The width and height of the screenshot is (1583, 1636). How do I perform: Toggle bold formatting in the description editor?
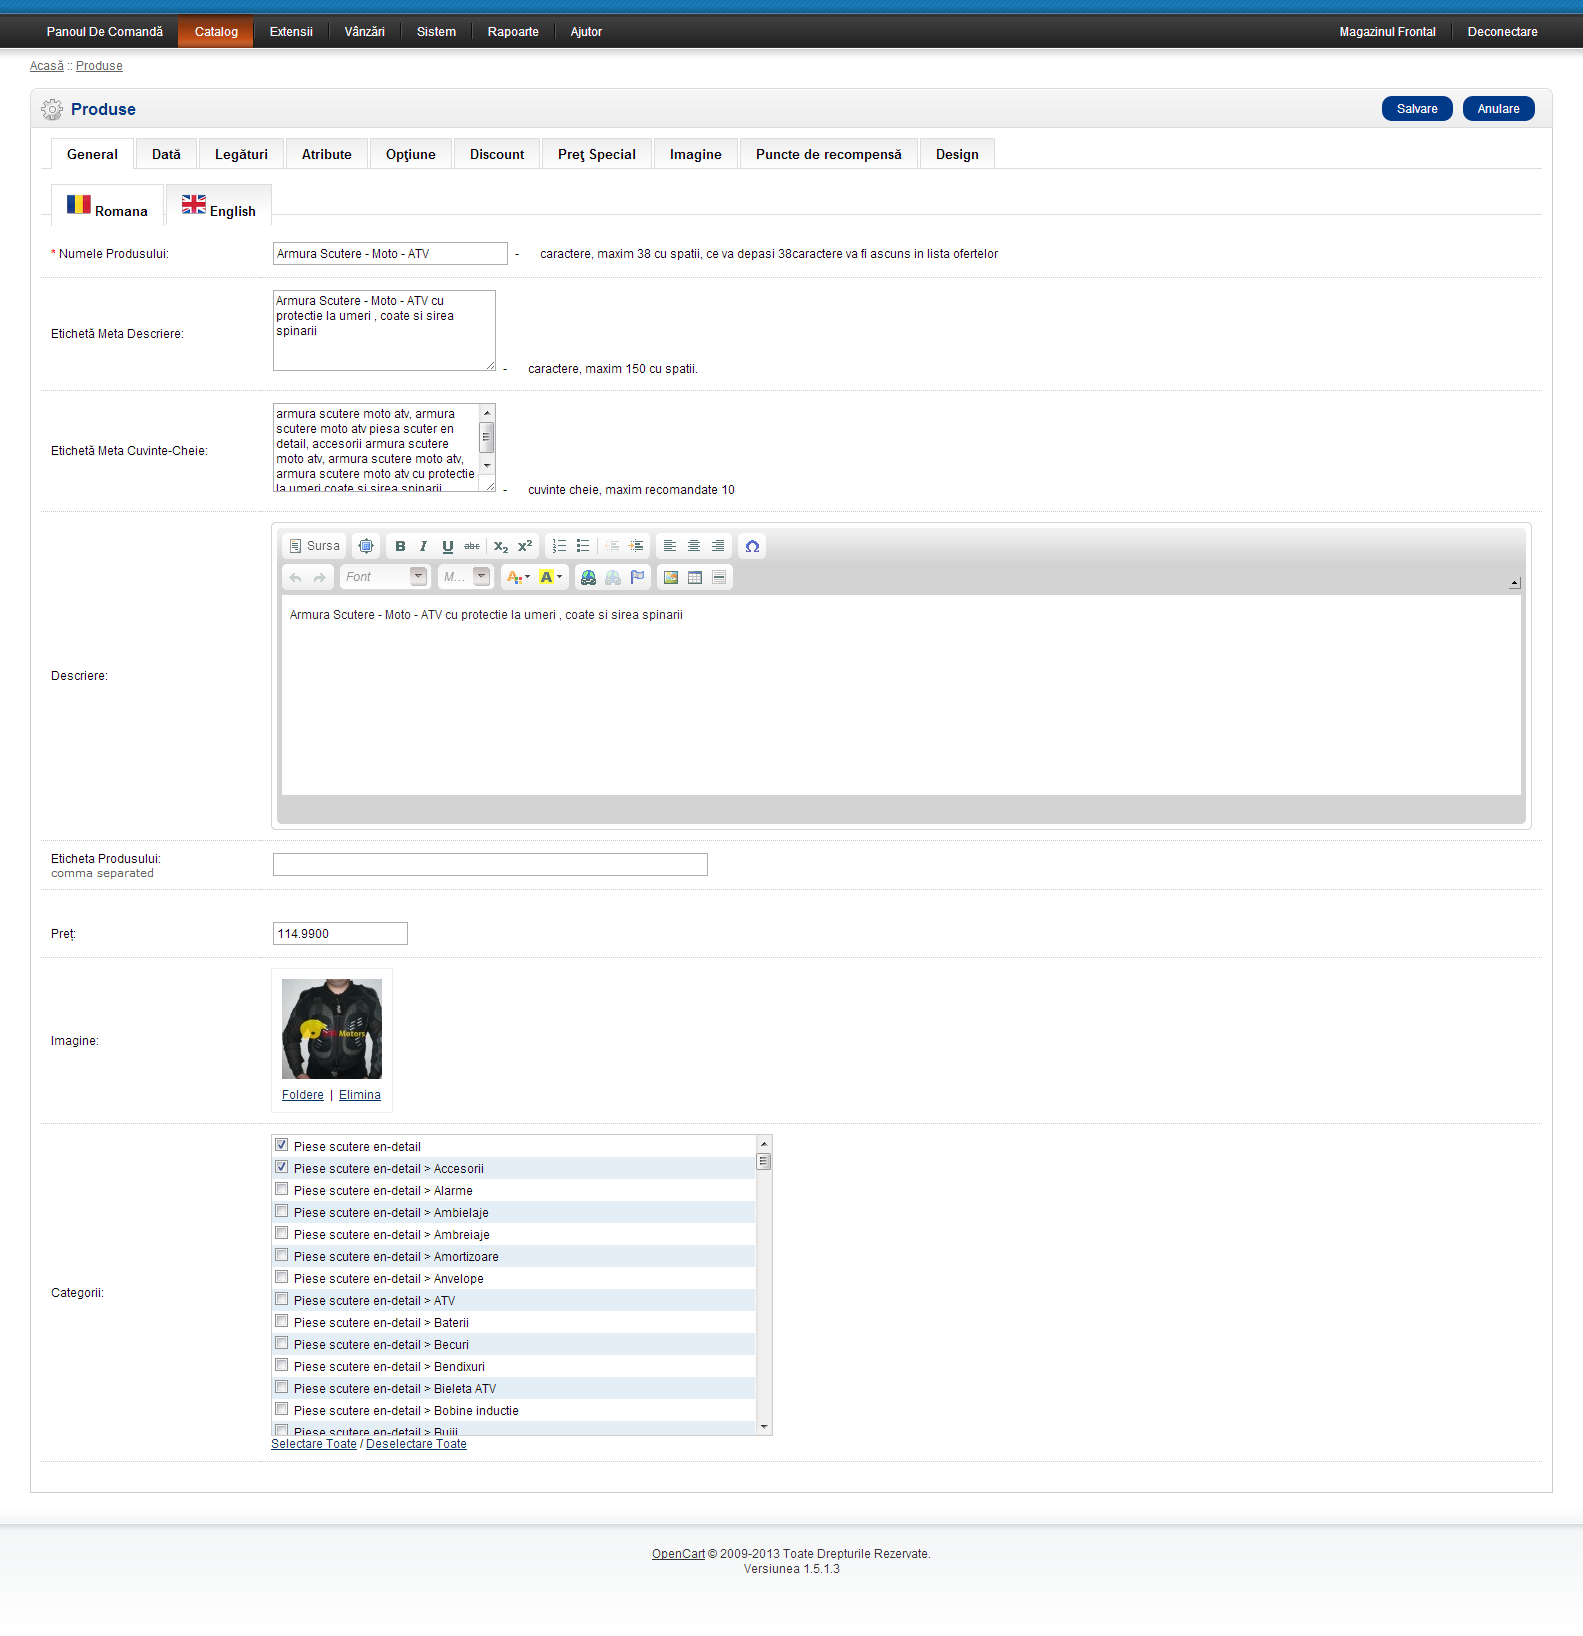(x=400, y=546)
